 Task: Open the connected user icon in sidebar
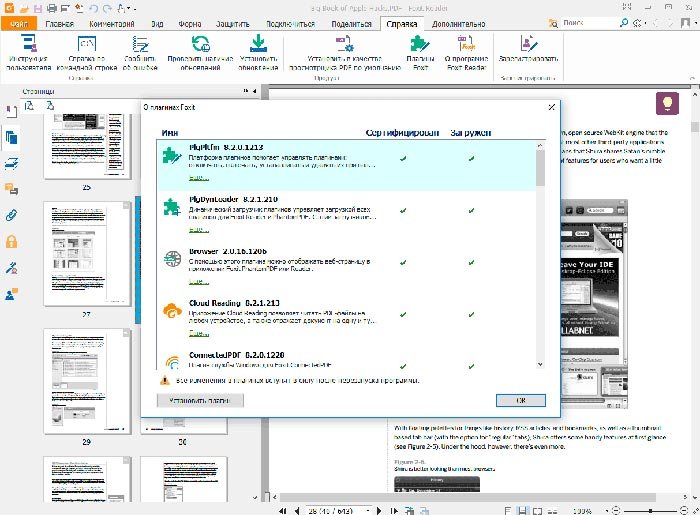(11, 294)
